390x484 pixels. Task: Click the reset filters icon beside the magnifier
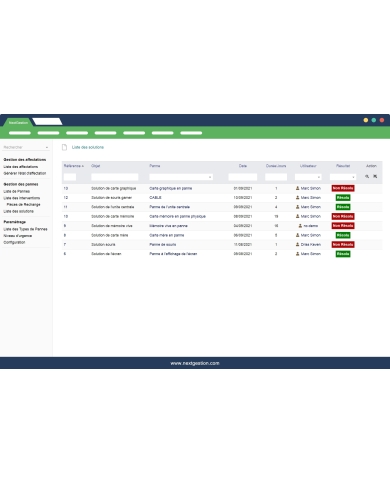pyautogui.click(x=375, y=177)
